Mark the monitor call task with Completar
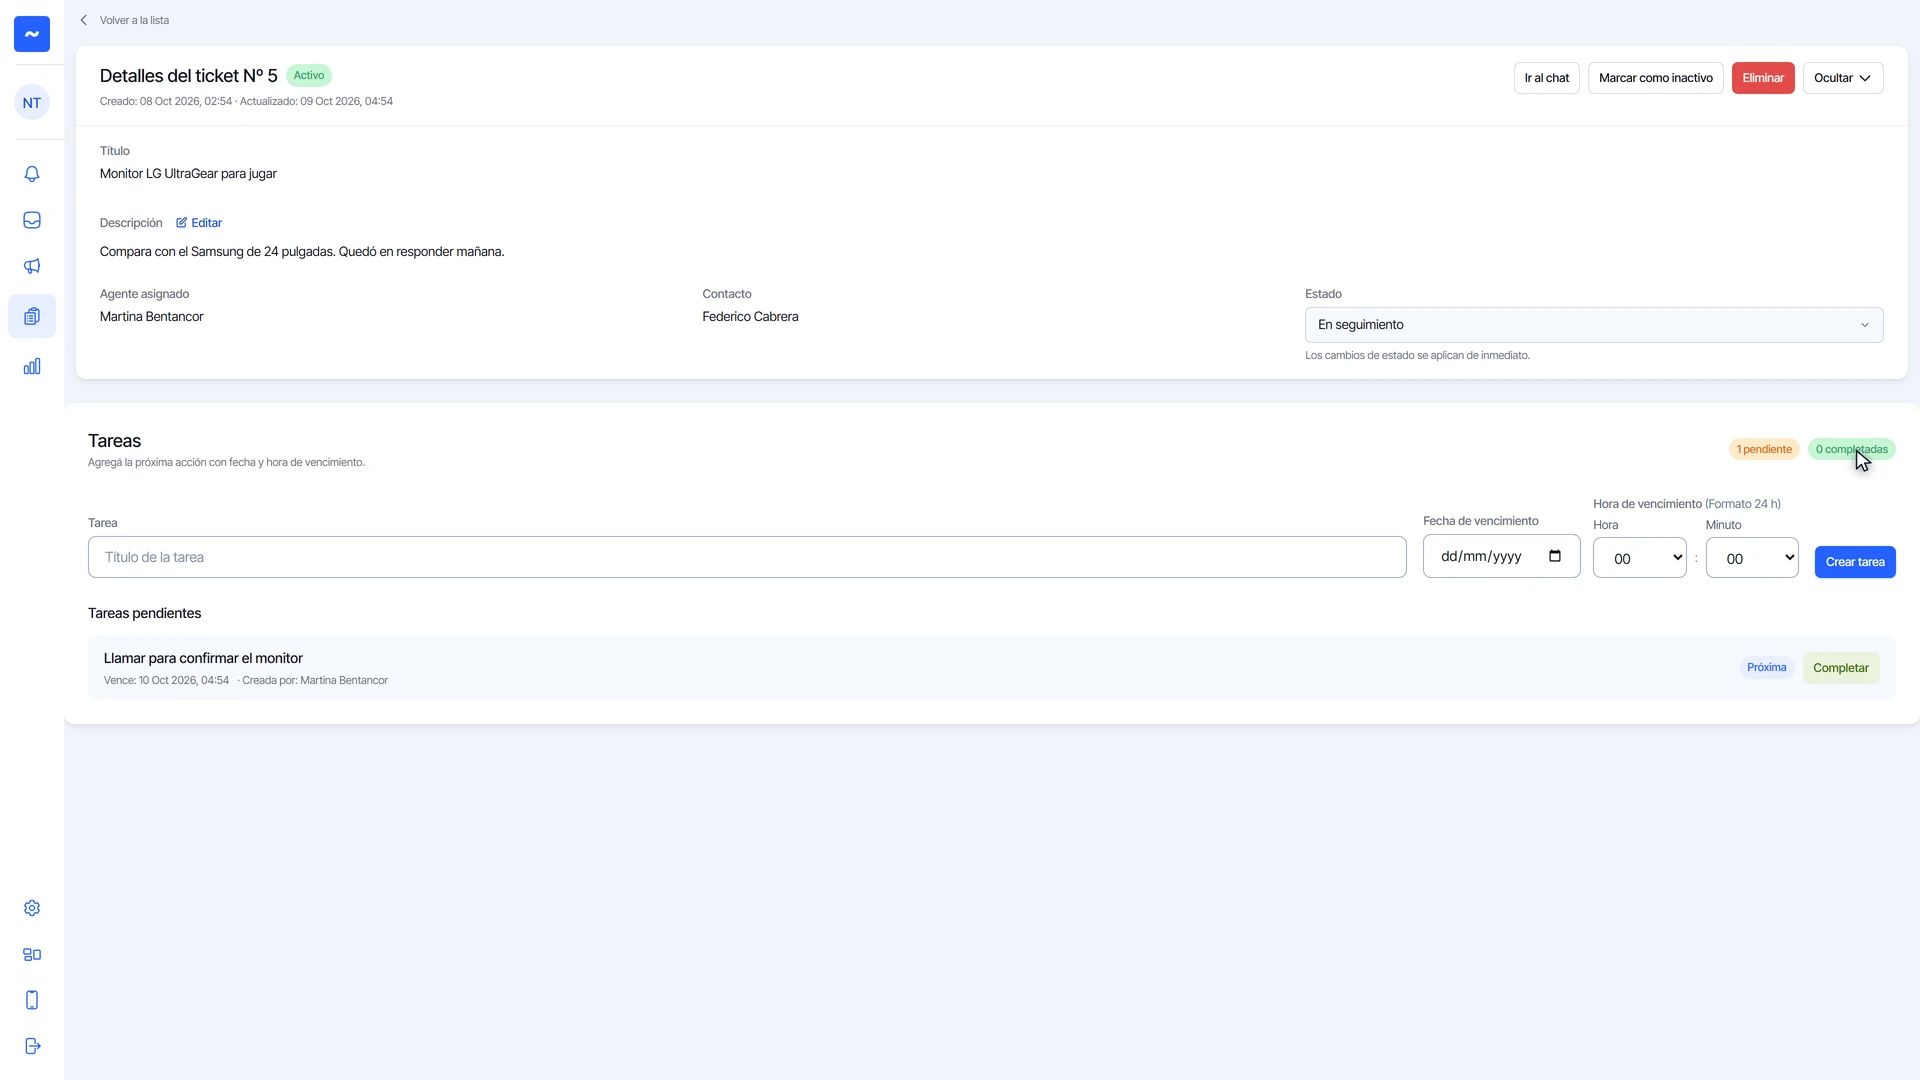Viewport: 1920px width, 1080px height. pos(1841,668)
